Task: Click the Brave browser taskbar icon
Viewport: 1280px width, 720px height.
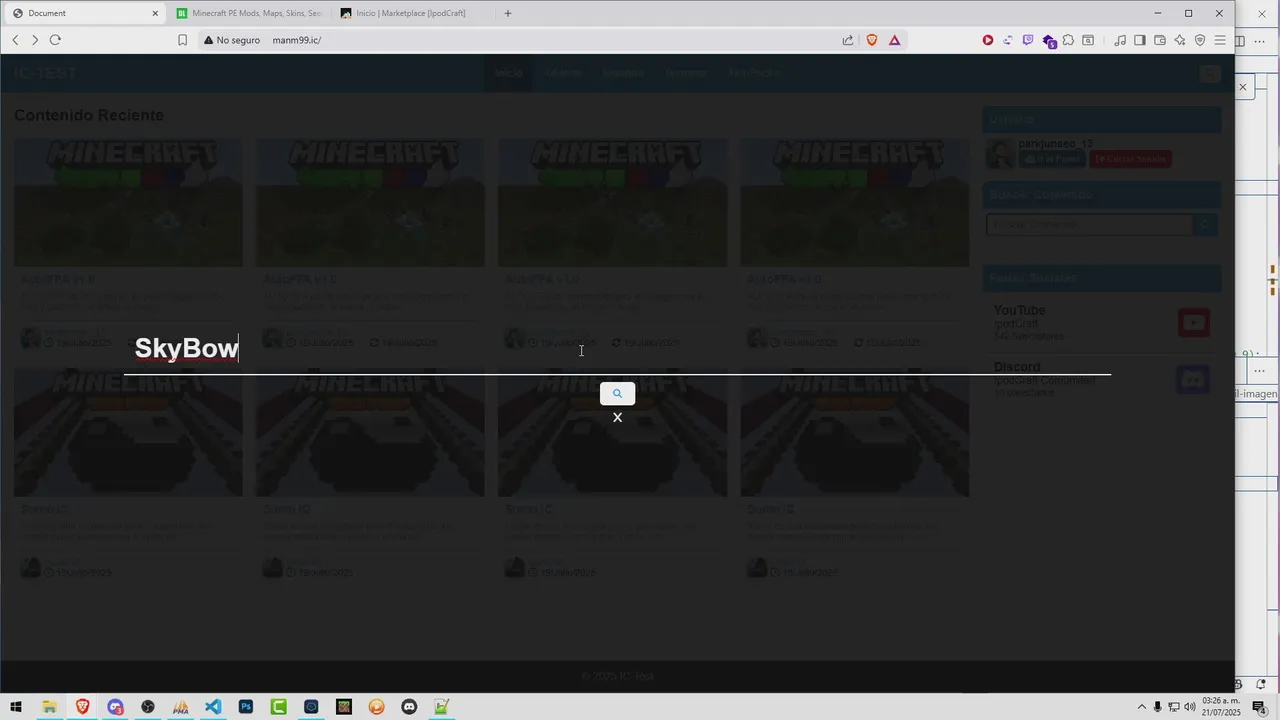Action: pos(82,707)
